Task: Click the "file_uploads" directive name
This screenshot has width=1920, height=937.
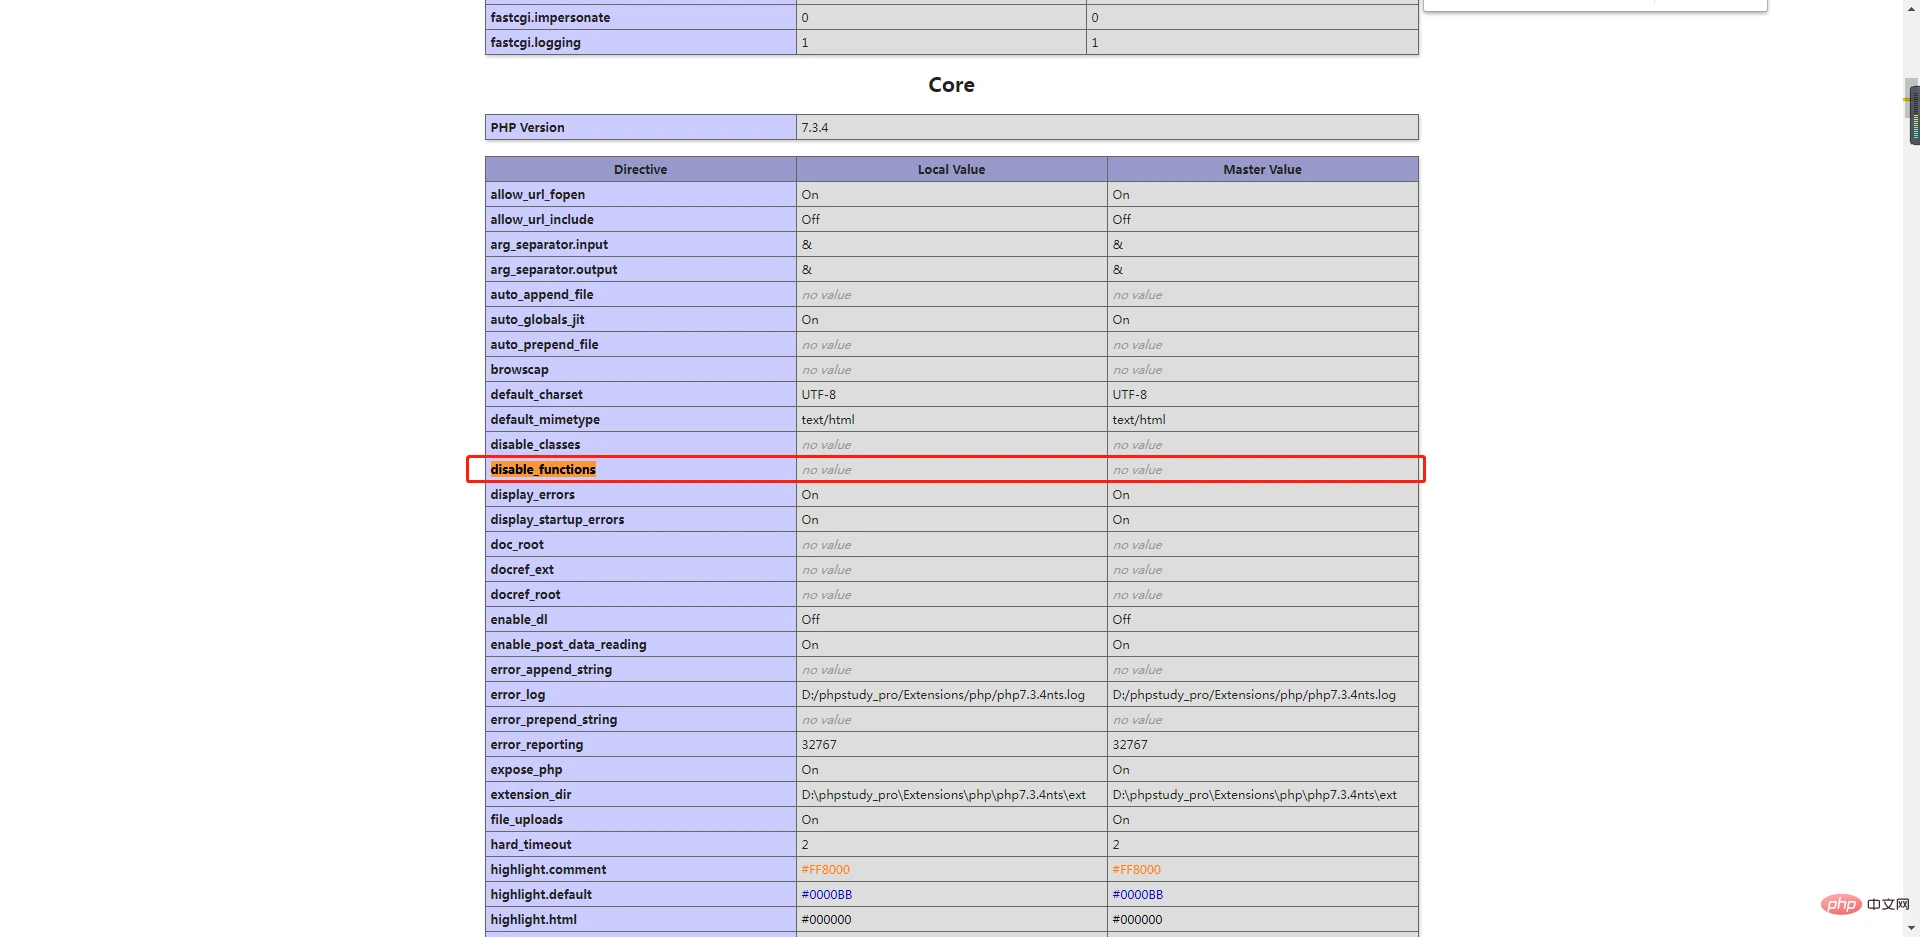Action: 527,820
